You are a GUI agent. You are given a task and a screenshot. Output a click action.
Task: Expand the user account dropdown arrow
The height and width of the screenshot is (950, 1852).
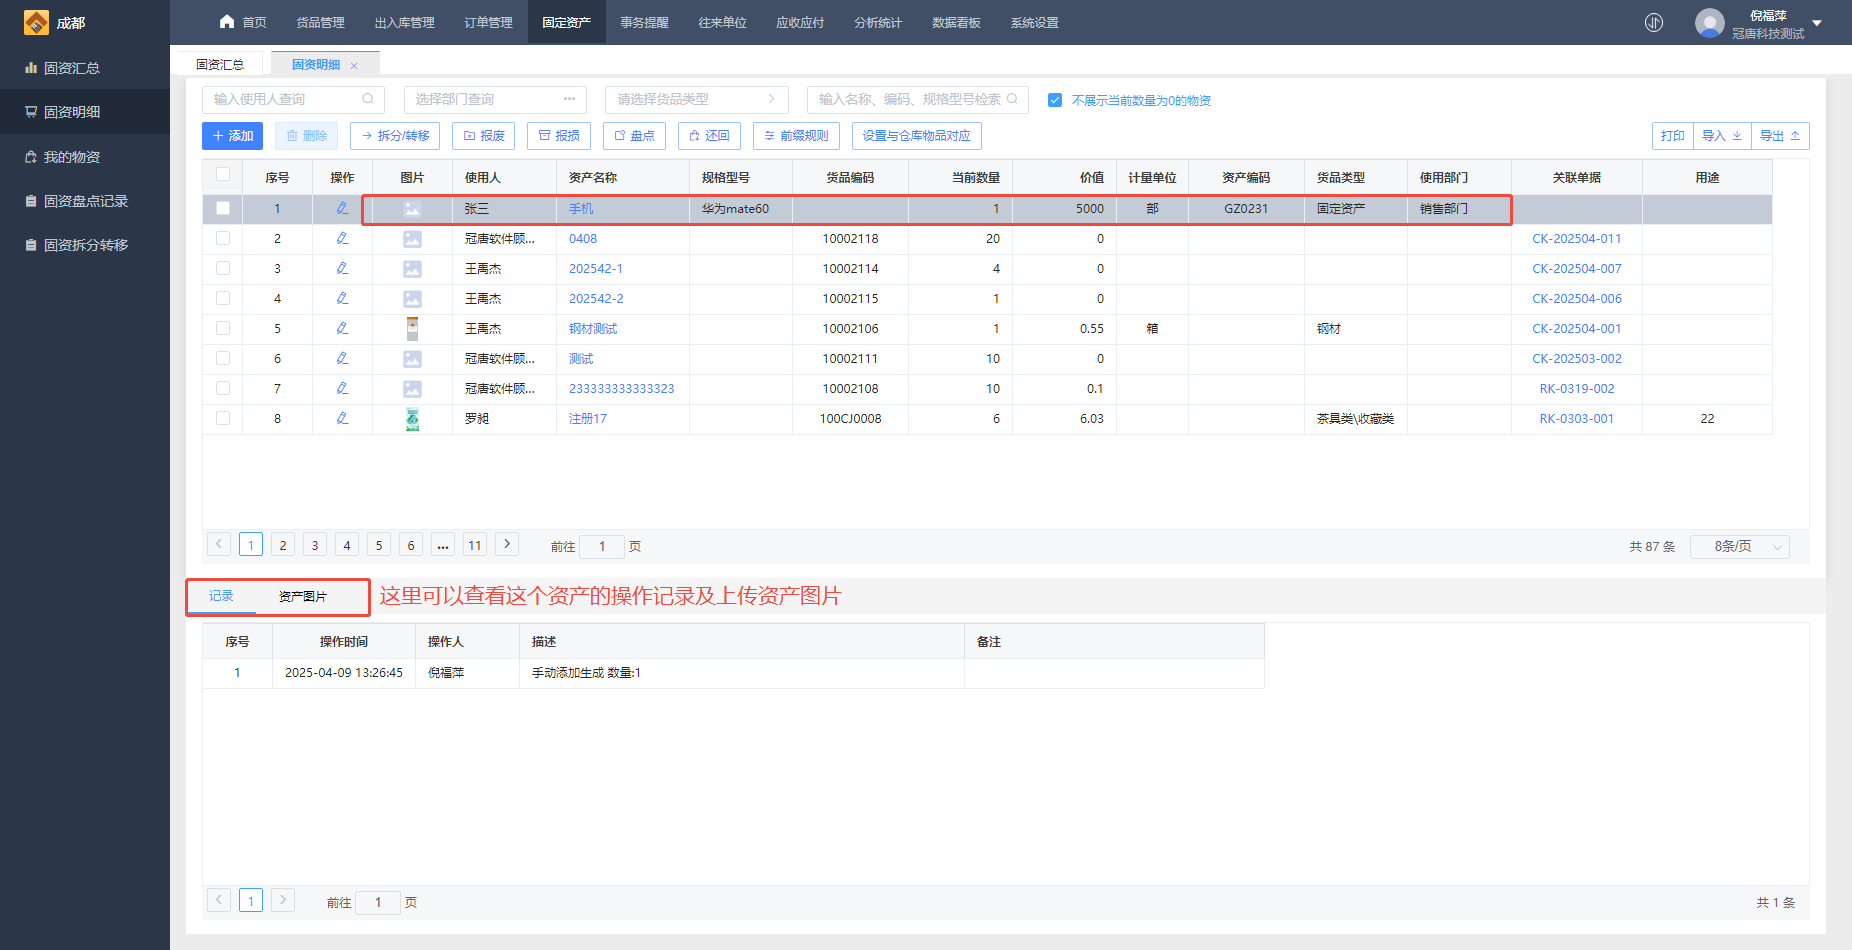(1817, 23)
